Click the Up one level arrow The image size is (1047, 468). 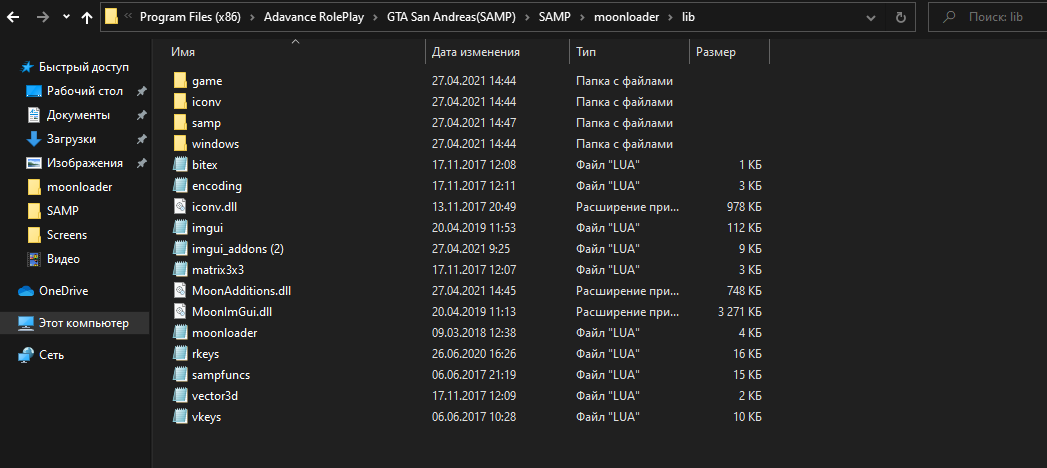point(87,17)
